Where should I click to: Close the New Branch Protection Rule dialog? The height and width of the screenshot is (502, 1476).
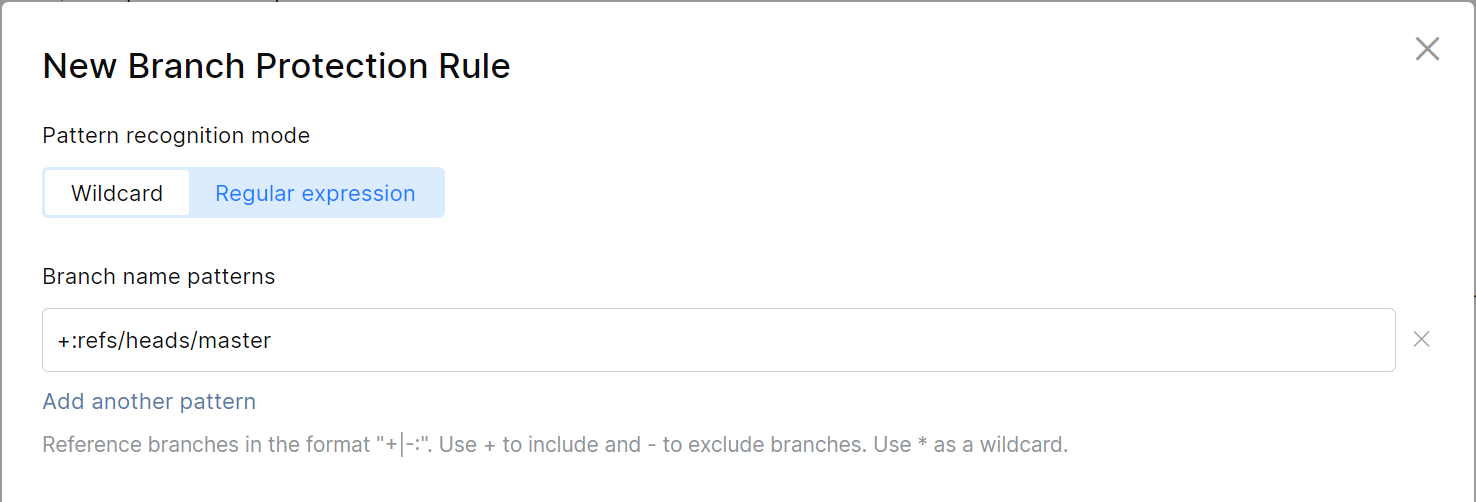tap(1427, 49)
